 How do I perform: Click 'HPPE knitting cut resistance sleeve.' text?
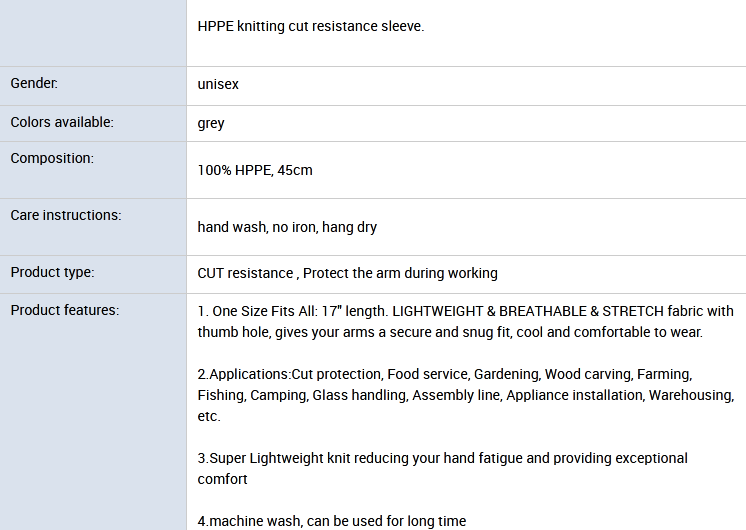tap(311, 26)
